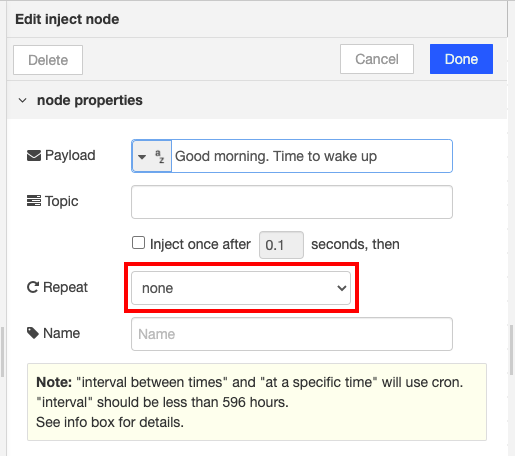
Task: Collapse the node properties section chevron
Action: click(x=22, y=100)
